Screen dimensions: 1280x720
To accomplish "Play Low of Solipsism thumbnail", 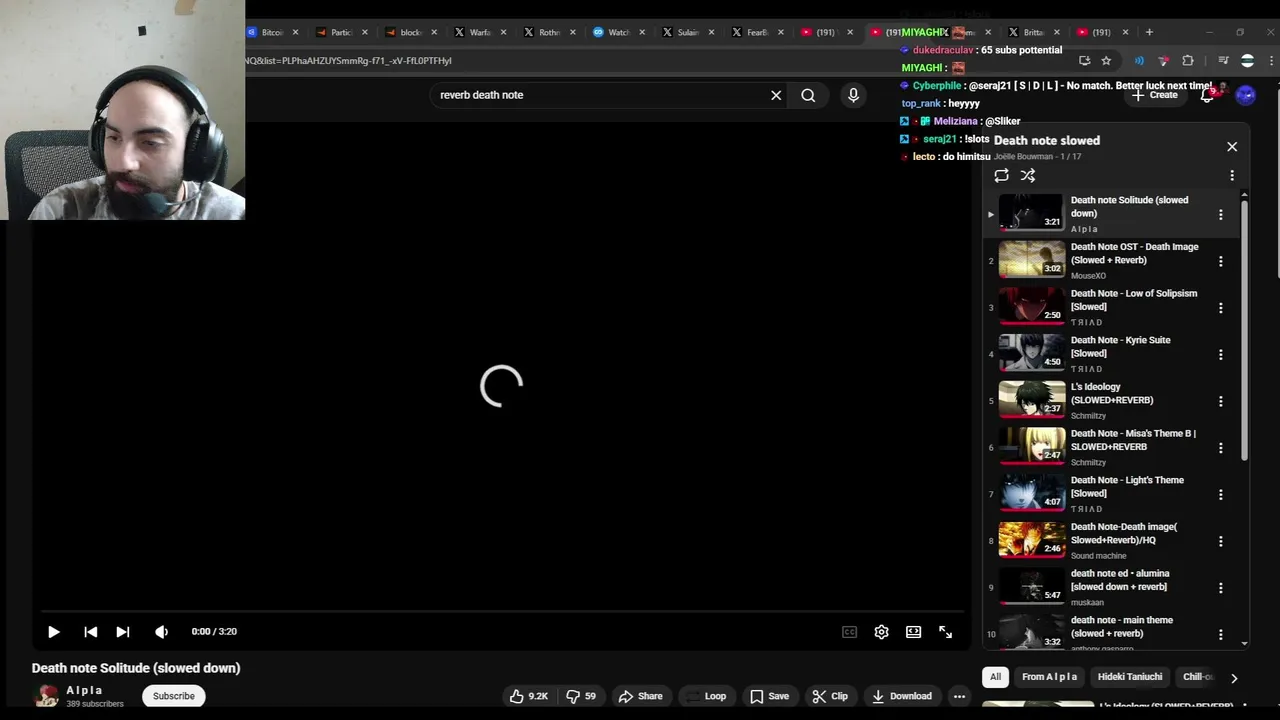I will 1032,306.
